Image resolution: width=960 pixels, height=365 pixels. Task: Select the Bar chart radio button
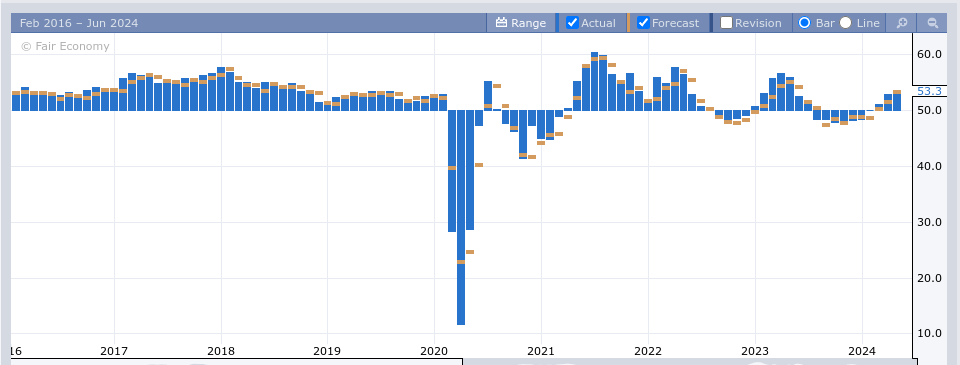[x=804, y=23]
